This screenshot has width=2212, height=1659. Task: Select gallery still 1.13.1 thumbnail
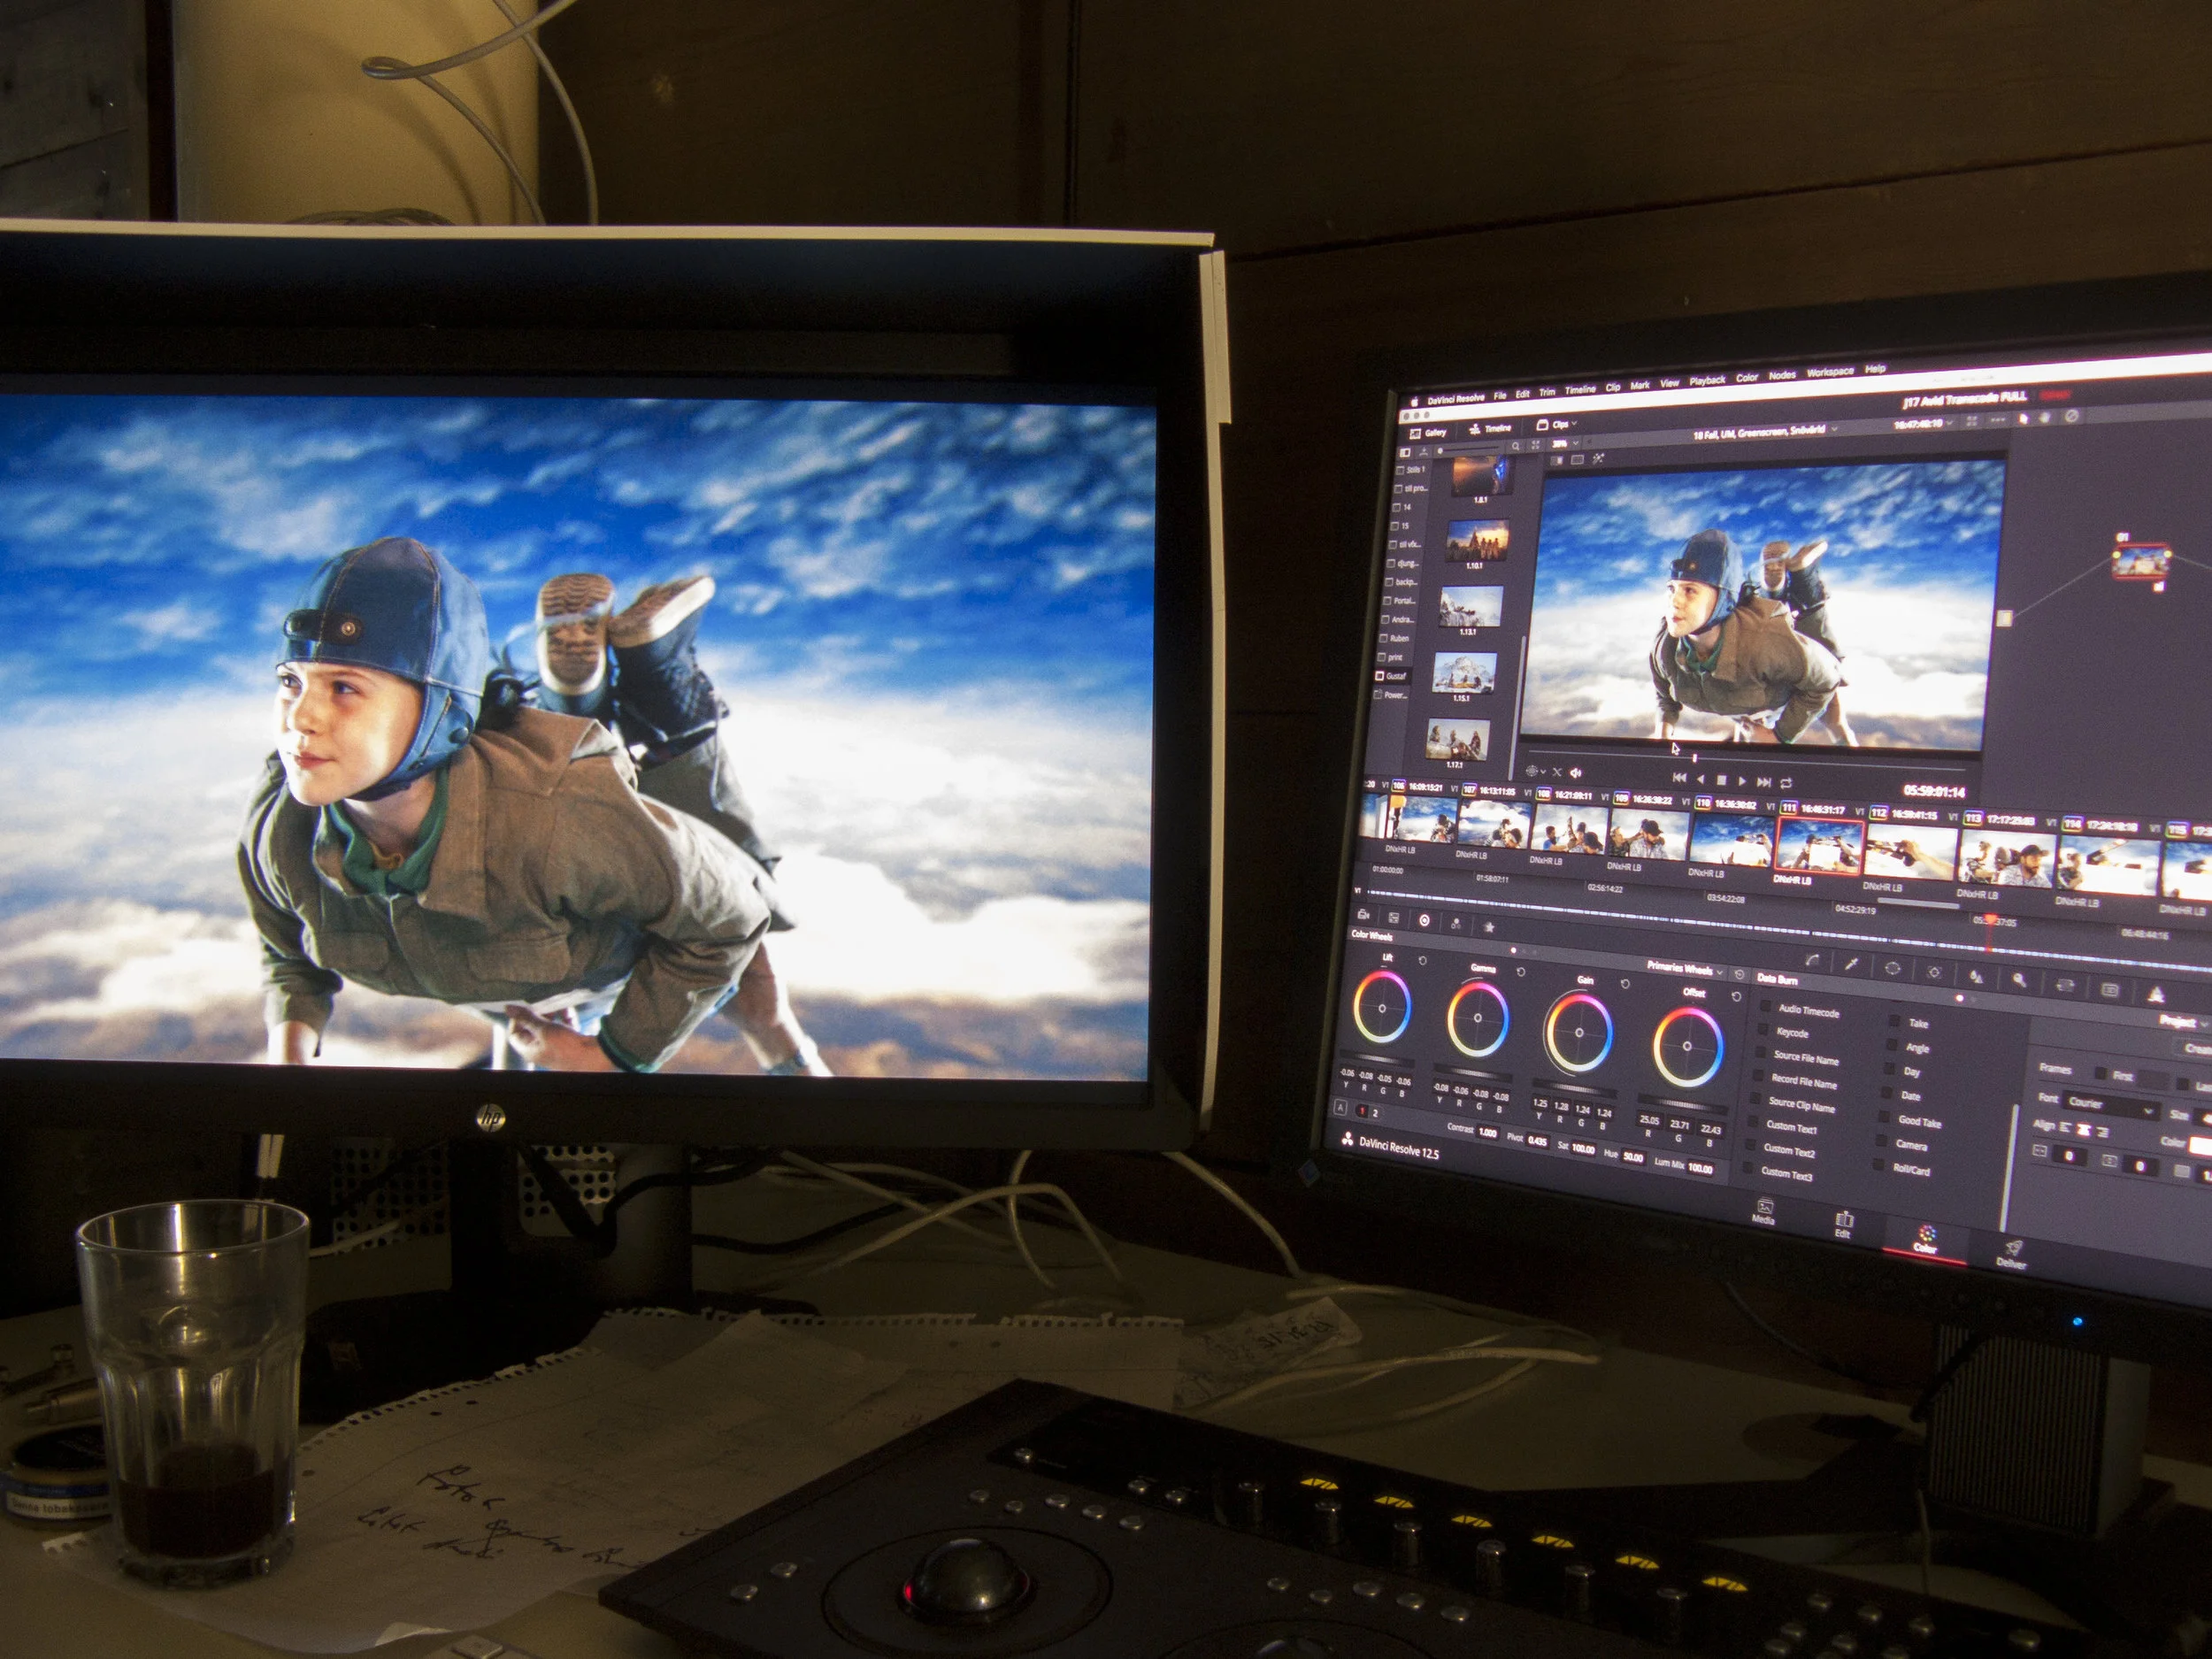tap(1471, 606)
